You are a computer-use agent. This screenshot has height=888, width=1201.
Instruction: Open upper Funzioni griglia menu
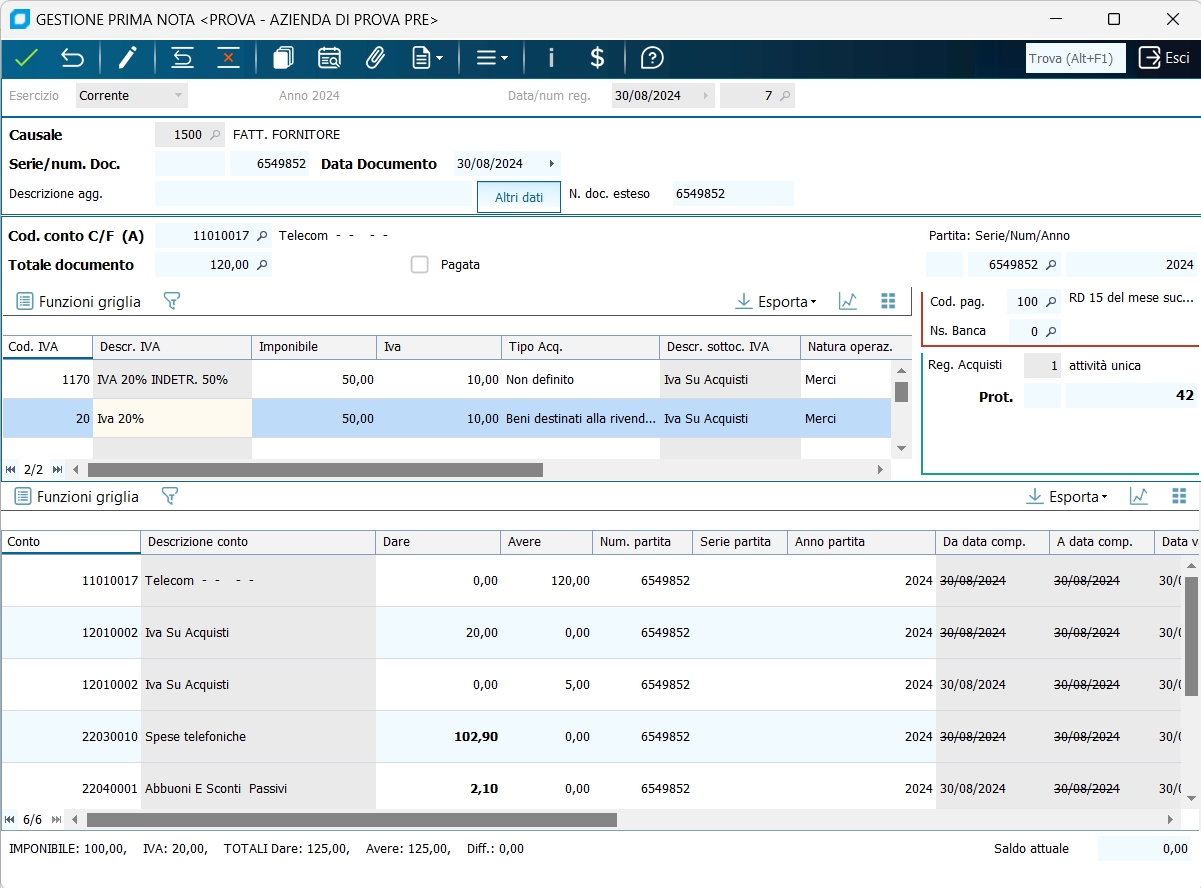coord(79,301)
